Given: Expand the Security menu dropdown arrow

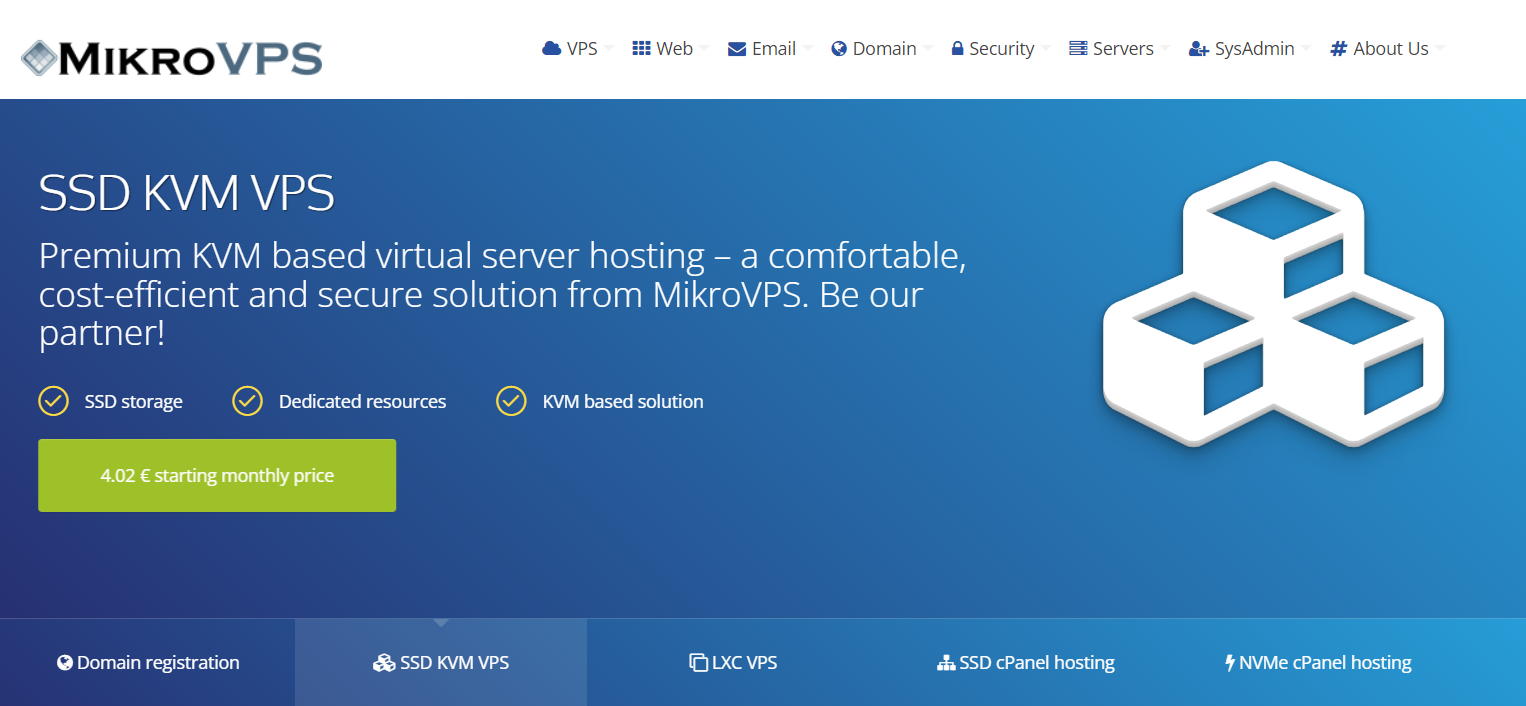Looking at the screenshot, I should [x=1046, y=48].
